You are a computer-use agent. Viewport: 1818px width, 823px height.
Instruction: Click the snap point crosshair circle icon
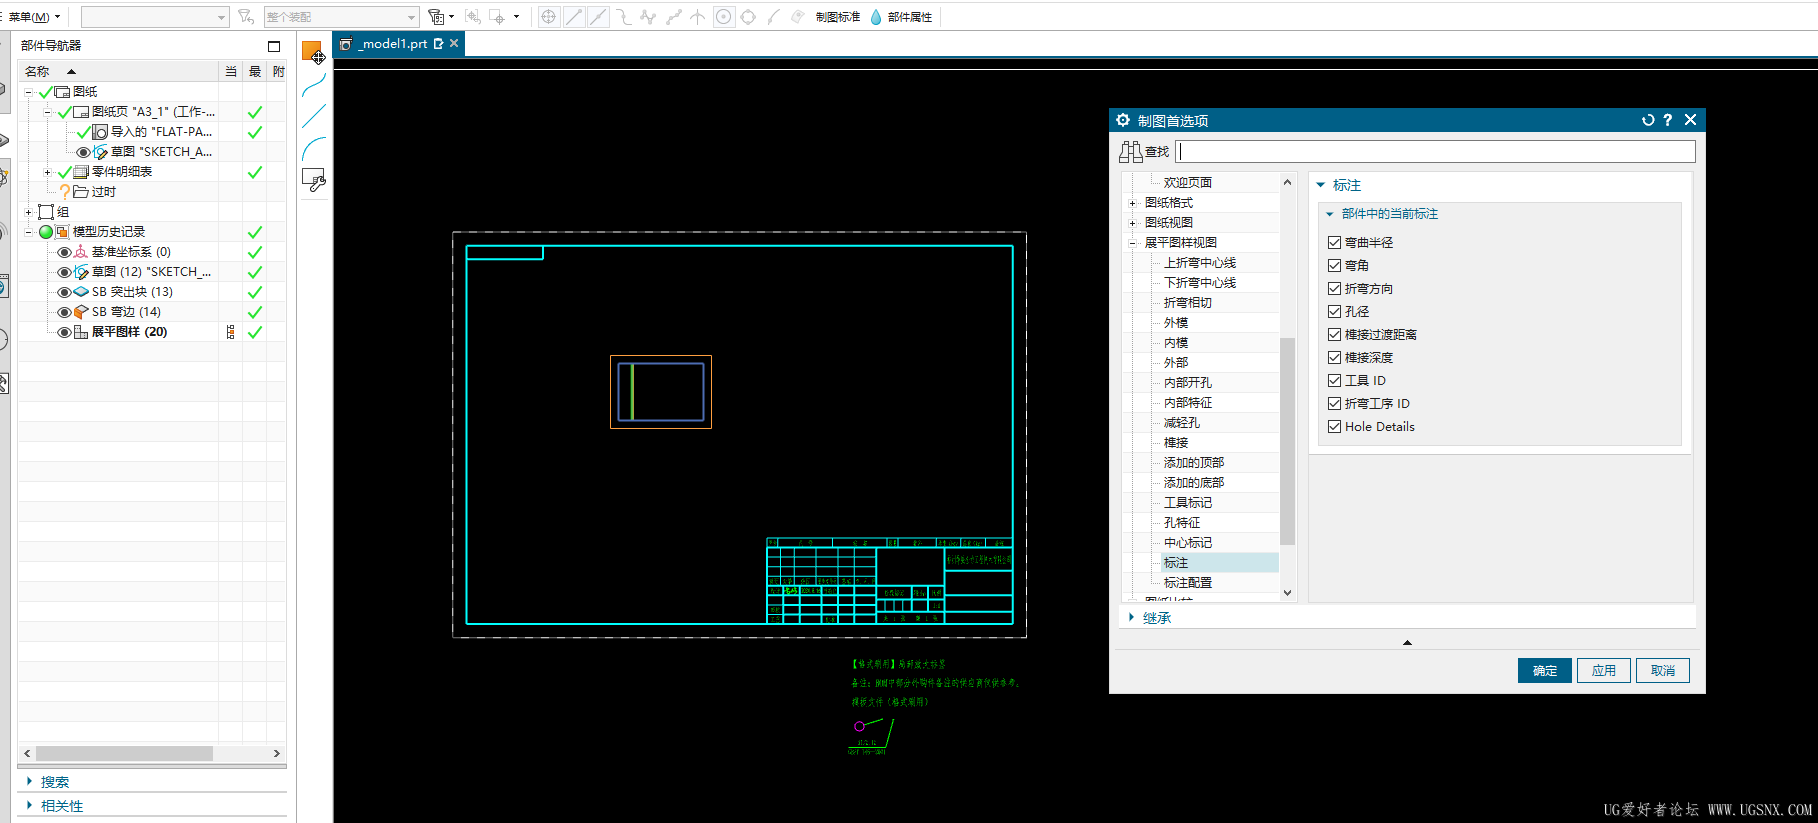548,17
